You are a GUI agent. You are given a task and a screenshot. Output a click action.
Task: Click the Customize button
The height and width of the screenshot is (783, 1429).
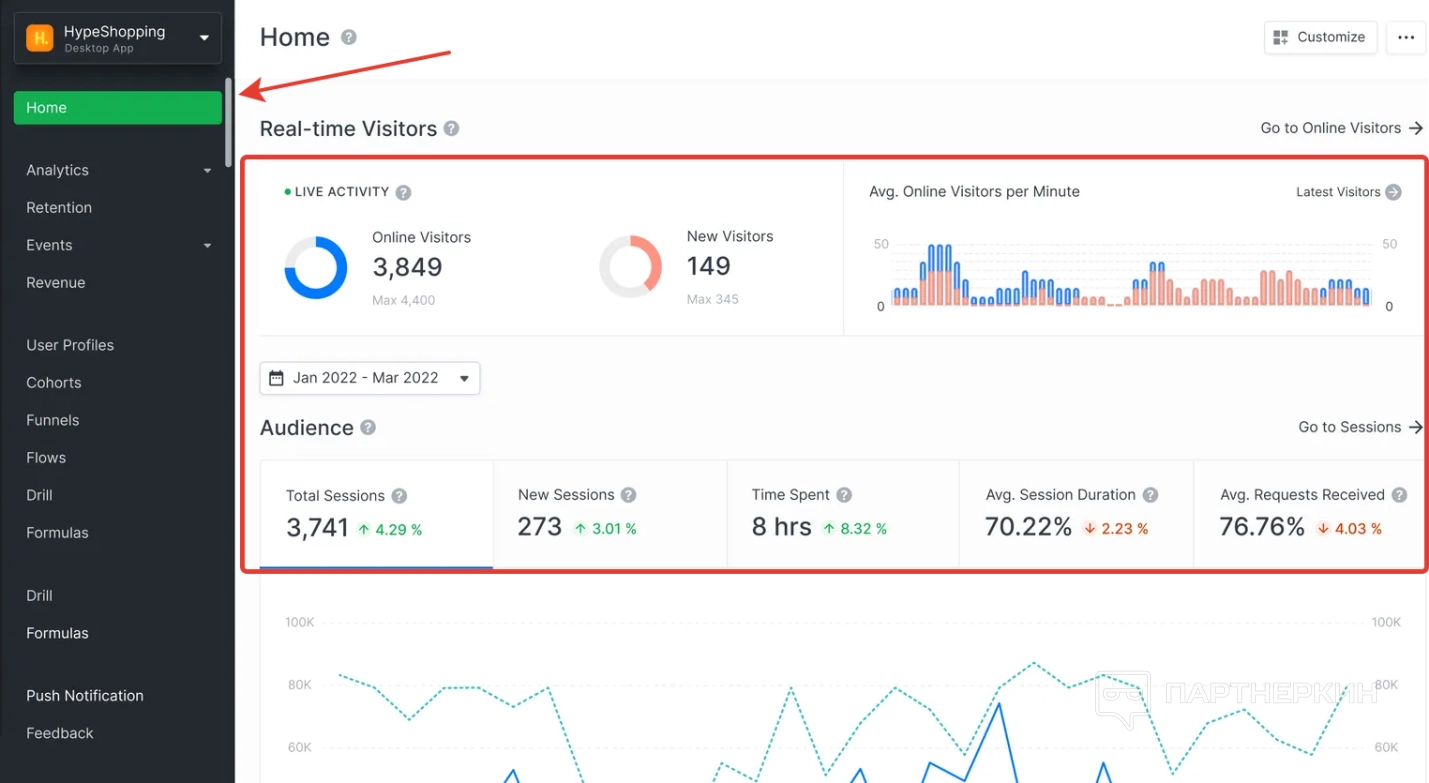pyautogui.click(x=1321, y=37)
